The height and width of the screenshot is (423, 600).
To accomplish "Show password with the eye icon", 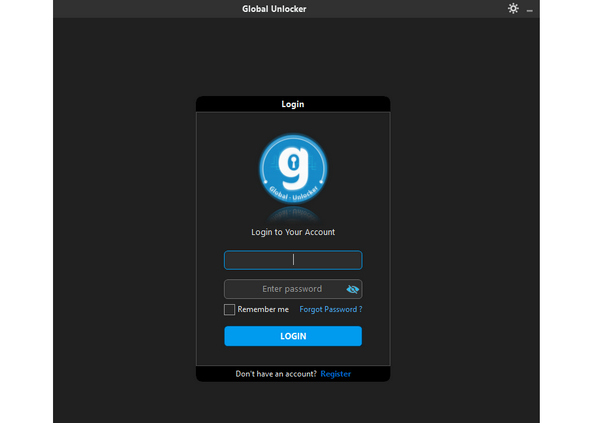I will coord(352,289).
